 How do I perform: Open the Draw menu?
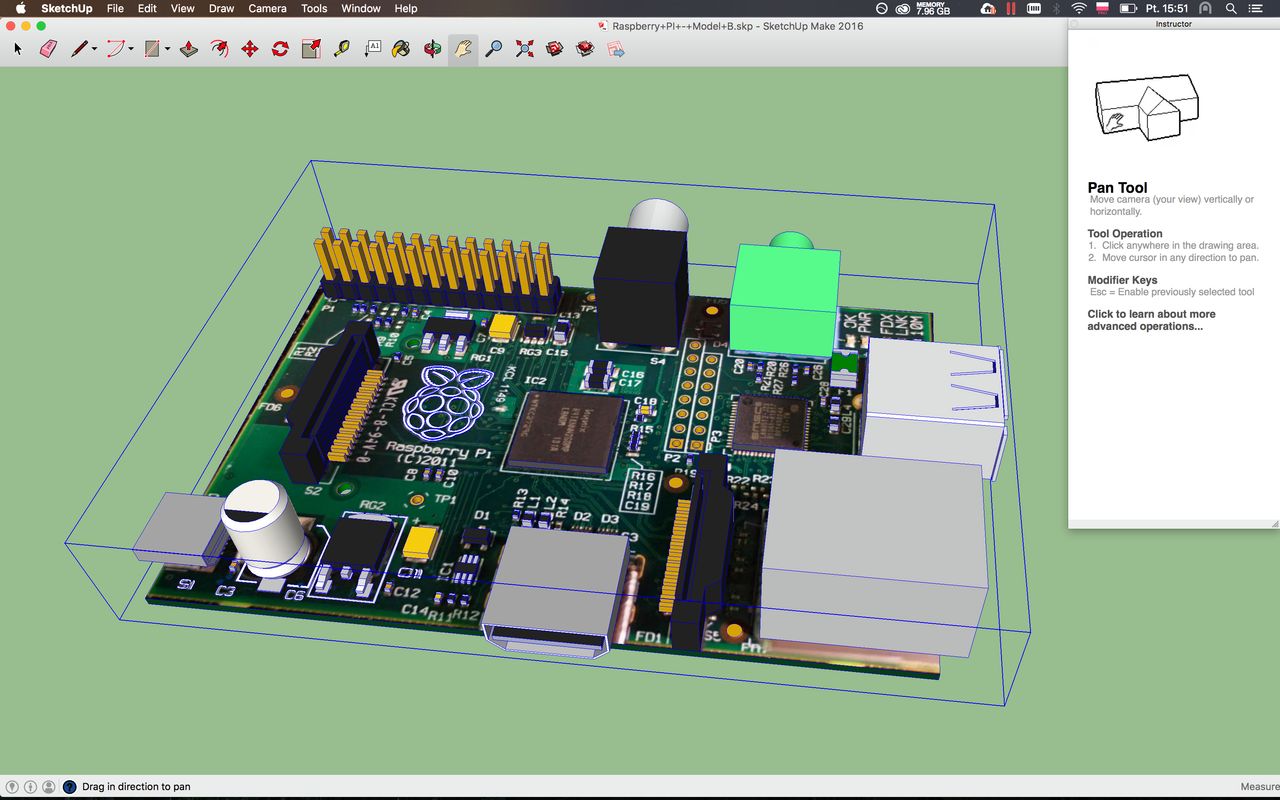[221, 8]
